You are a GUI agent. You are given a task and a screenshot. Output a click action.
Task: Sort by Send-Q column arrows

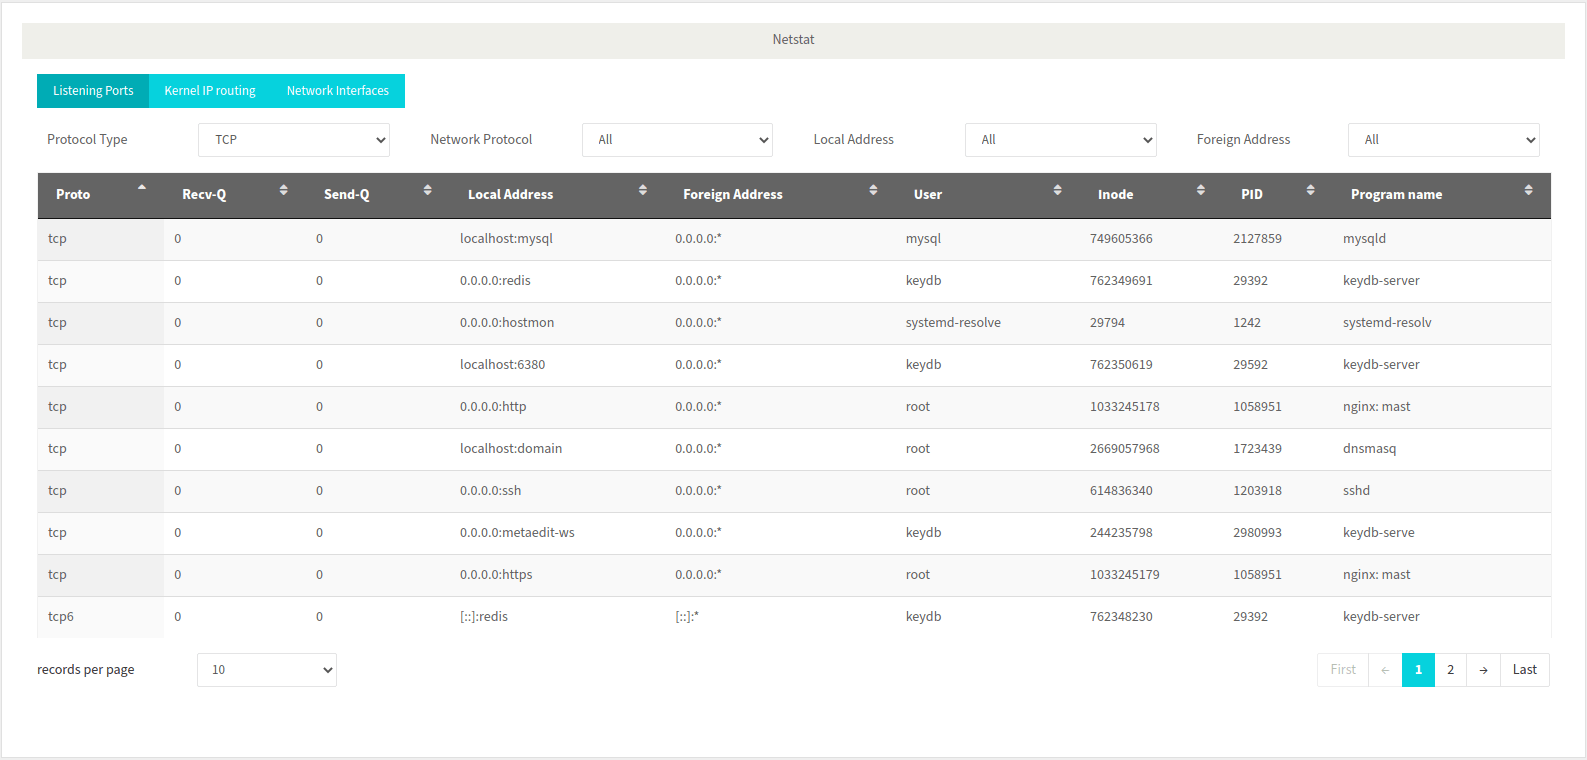point(428,190)
